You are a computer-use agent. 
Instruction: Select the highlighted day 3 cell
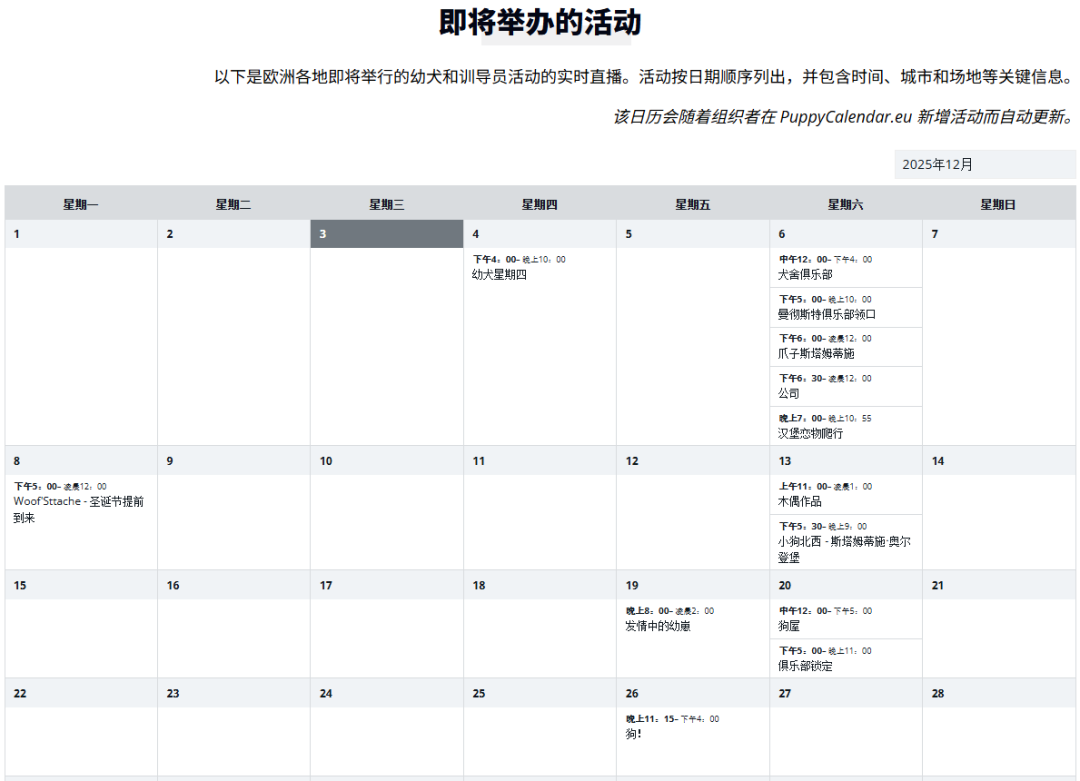386,234
